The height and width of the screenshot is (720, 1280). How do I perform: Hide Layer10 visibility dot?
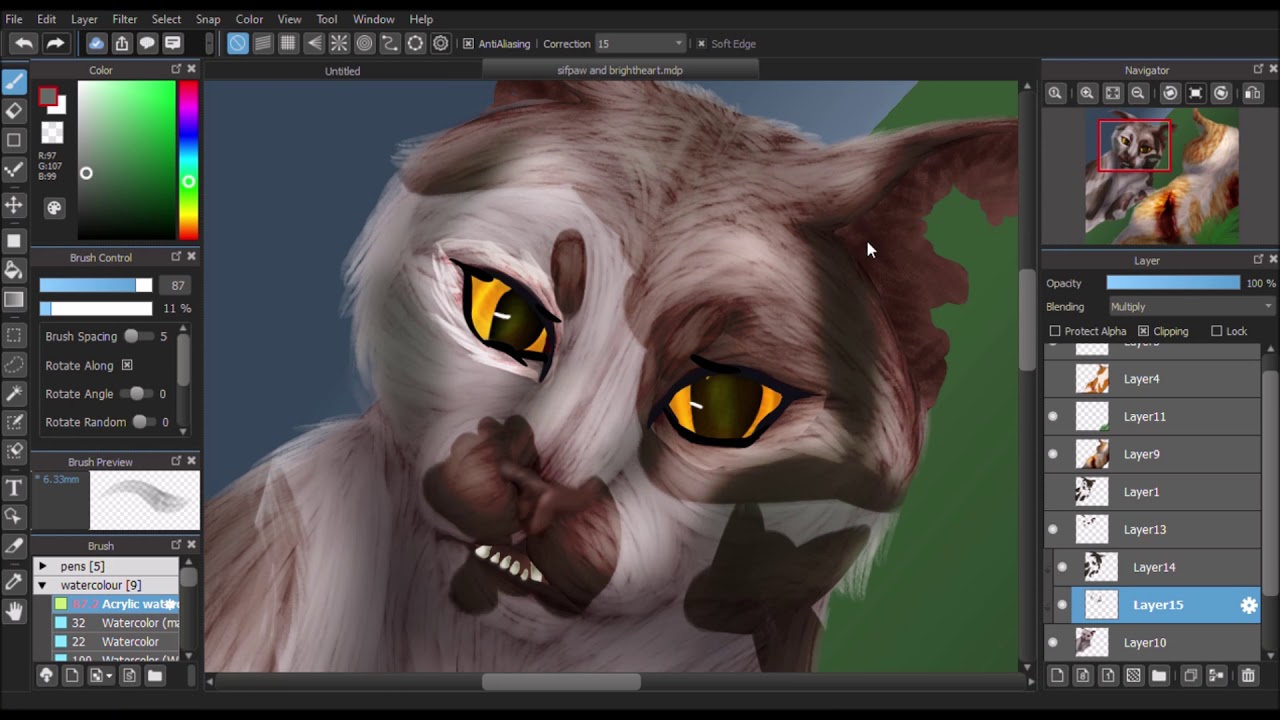1053,643
